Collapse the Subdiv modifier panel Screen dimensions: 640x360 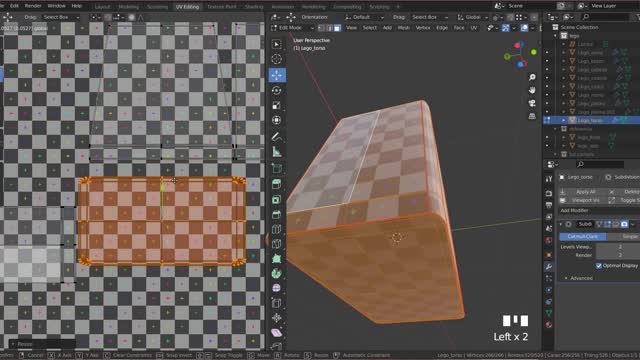pyautogui.click(x=561, y=224)
